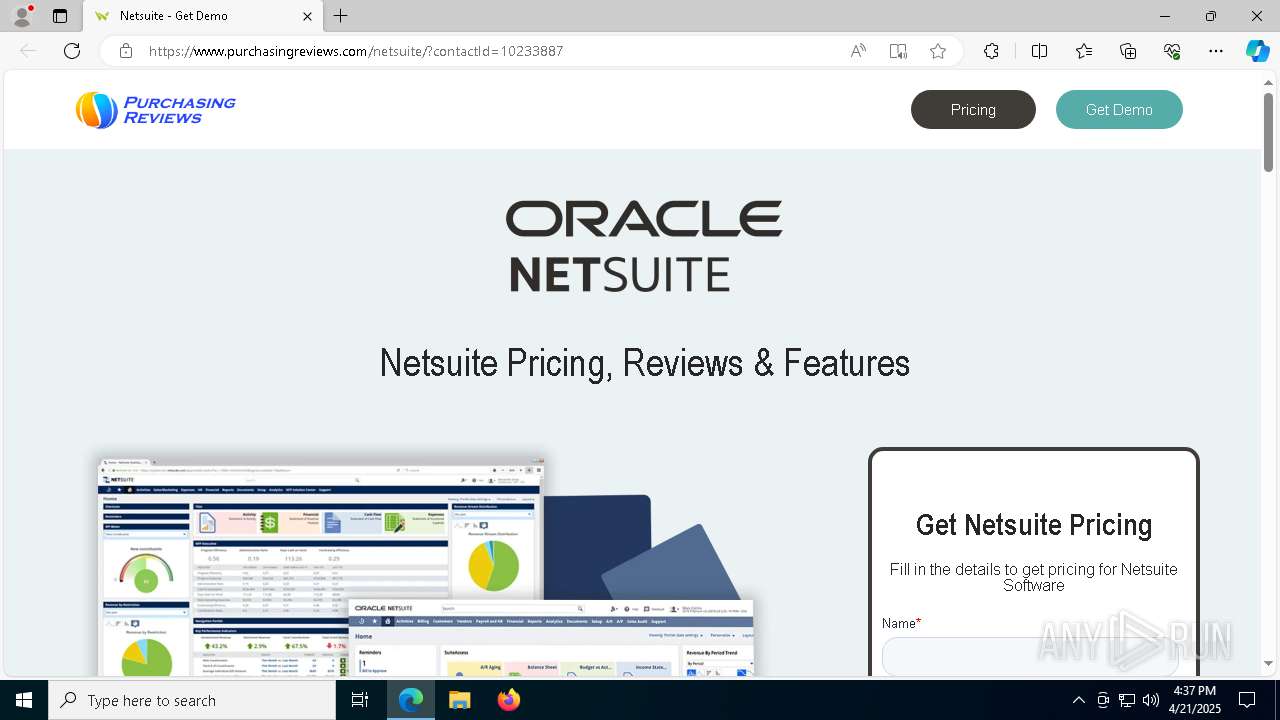Open the clock and calendar
Screen dimensions: 1280x720
click(x=1195, y=700)
